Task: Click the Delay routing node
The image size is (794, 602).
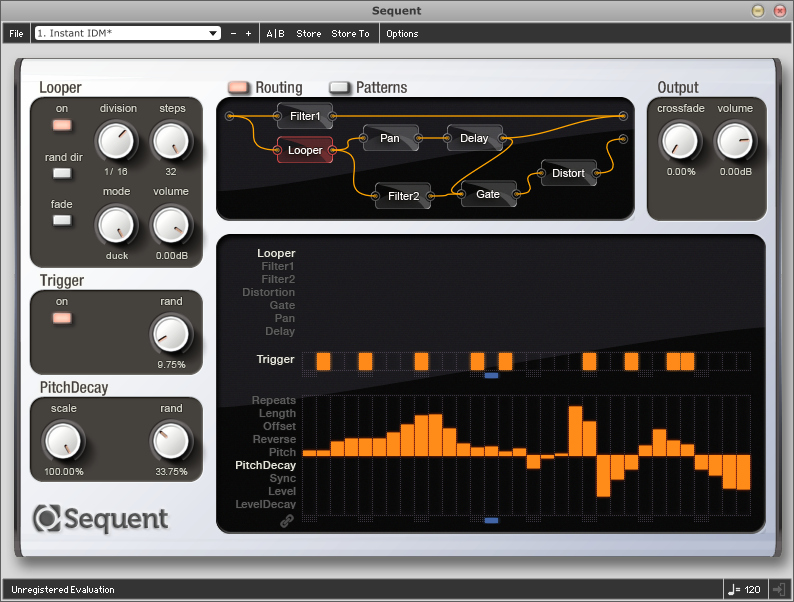Action: tap(474, 138)
